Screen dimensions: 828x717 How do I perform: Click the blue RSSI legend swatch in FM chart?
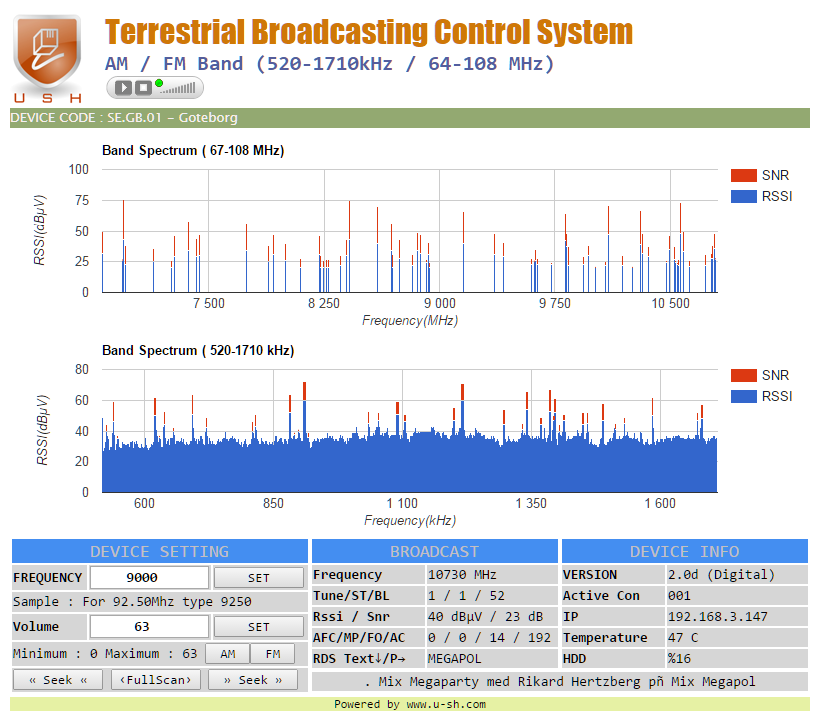[744, 196]
